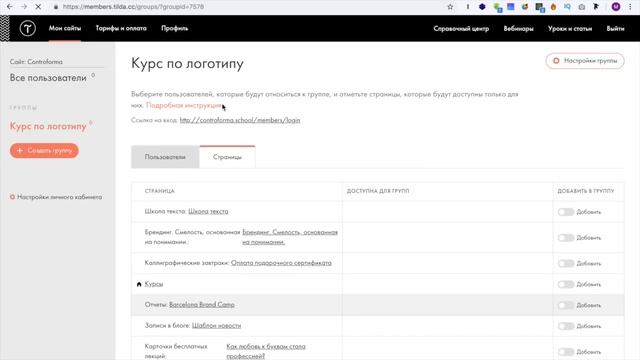Bookmark page with the star icon
This screenshot has height=360, width=640.
coord(450,7)
